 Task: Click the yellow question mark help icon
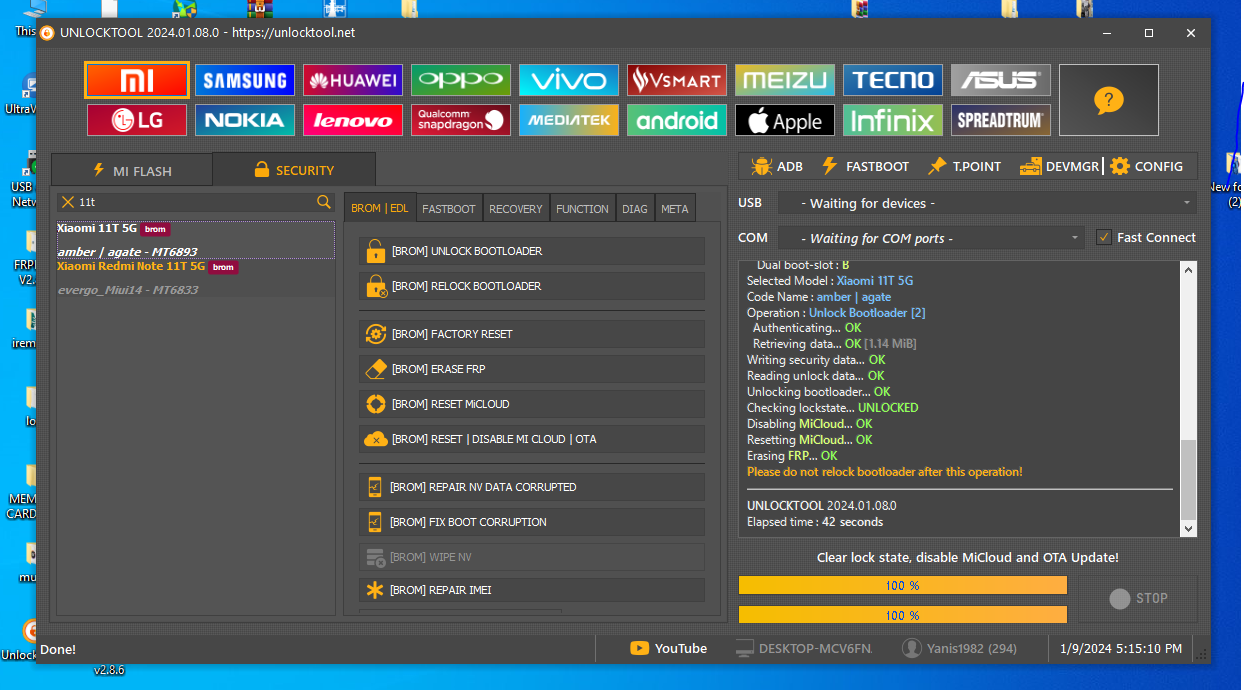point(1109,100)
